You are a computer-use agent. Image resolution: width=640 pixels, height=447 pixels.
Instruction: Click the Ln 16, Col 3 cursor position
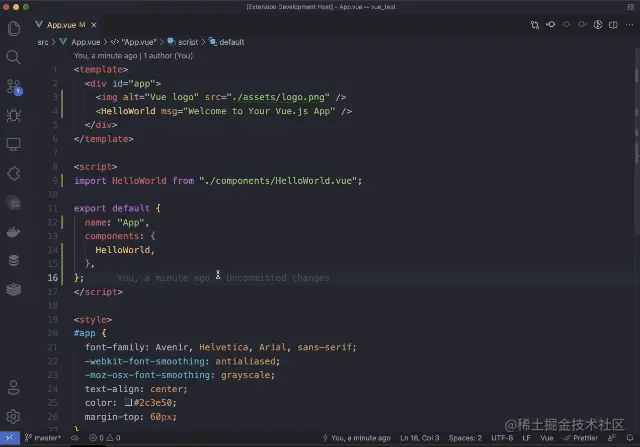420,438
